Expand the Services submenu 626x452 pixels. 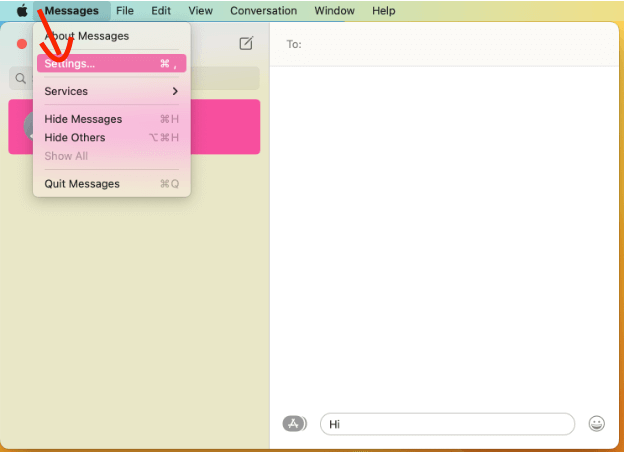click(111, 91)
